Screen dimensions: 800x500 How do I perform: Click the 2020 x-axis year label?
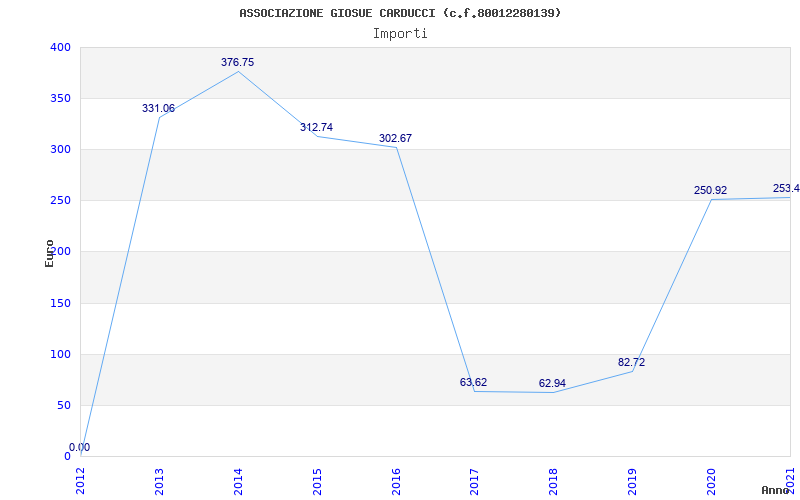(712, 482)
